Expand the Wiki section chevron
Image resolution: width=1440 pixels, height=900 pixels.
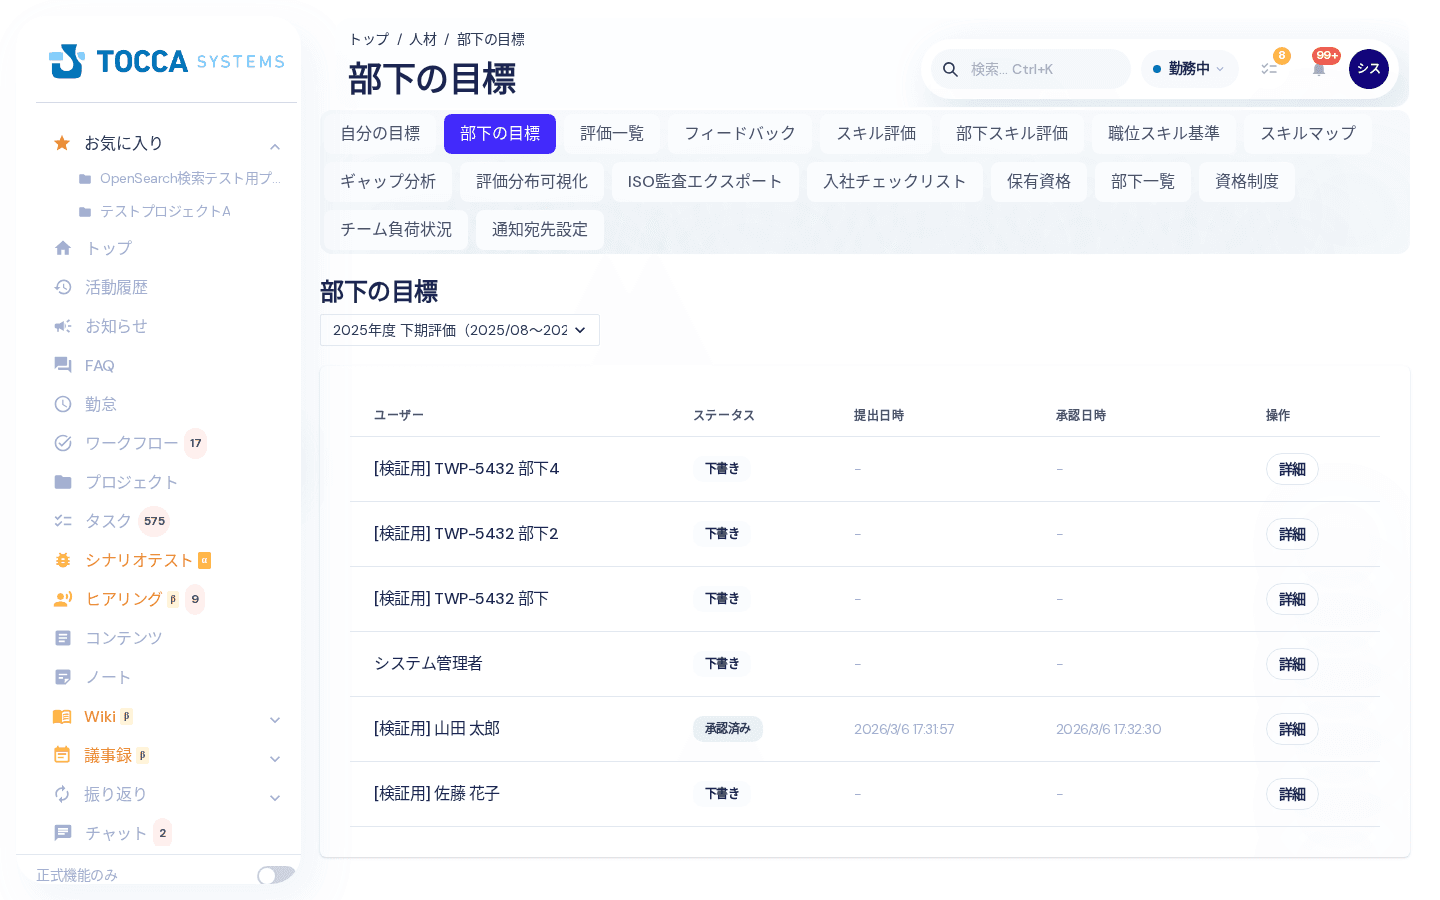[x=275, y=719]
